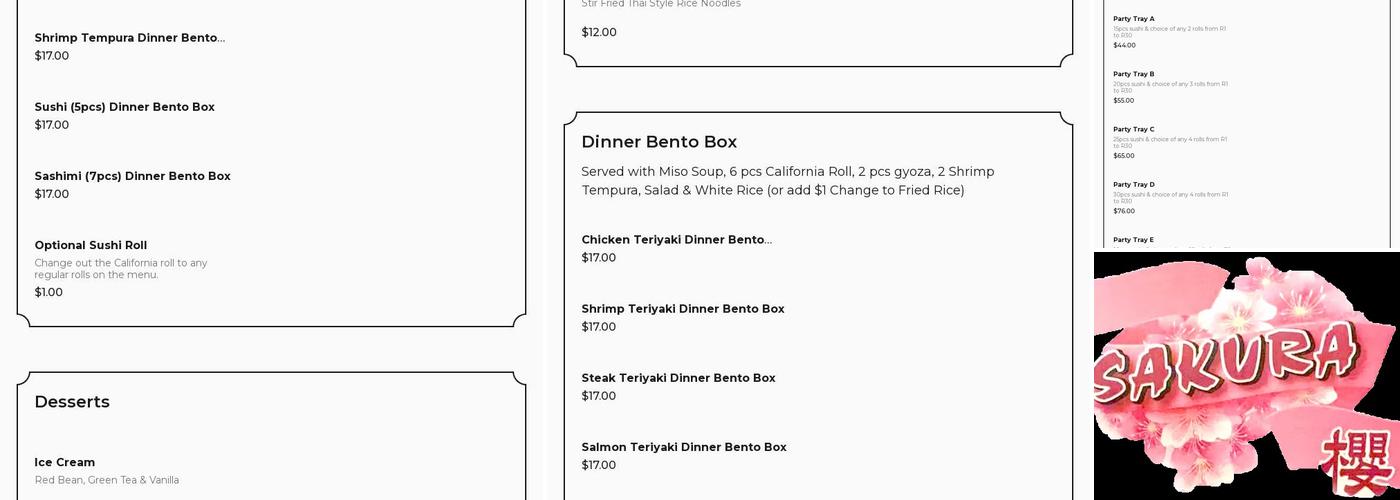
Task: Choose Party Tray C listing
Action: [x=1134, y=129]
